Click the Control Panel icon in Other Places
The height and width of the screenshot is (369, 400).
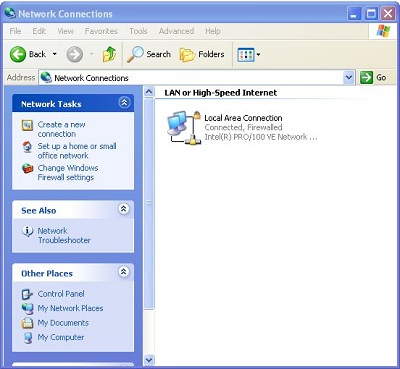pyautogui.click(x=27, y=294)
